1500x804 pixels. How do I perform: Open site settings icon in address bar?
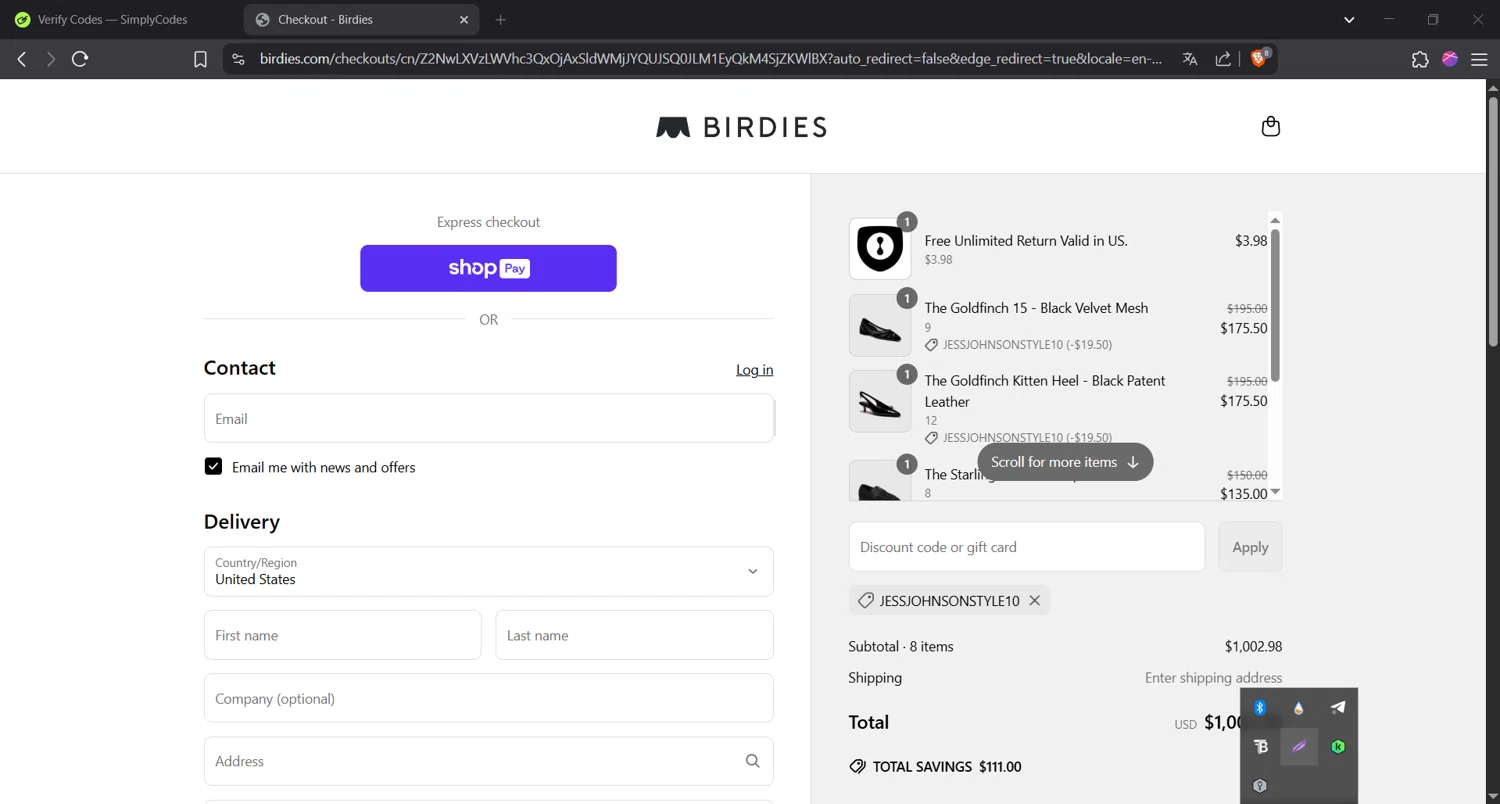coord(238,59)
